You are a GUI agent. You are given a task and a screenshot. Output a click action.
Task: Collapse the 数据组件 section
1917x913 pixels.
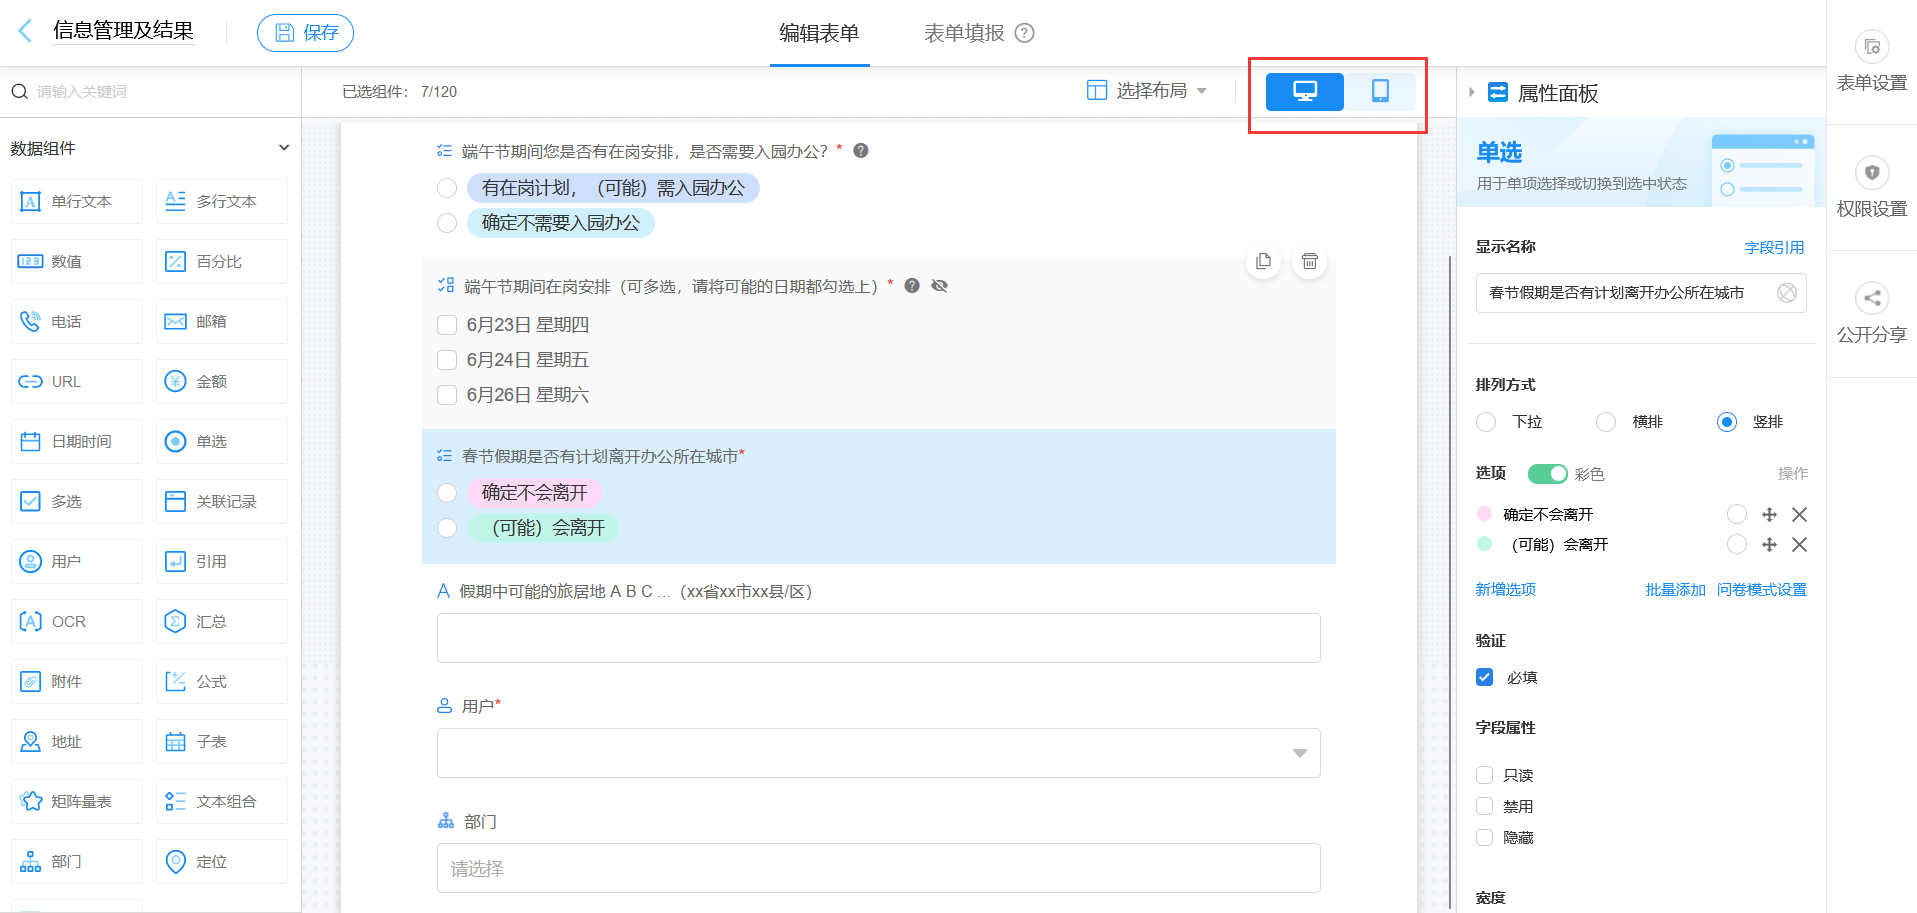[x=284, y=147]
